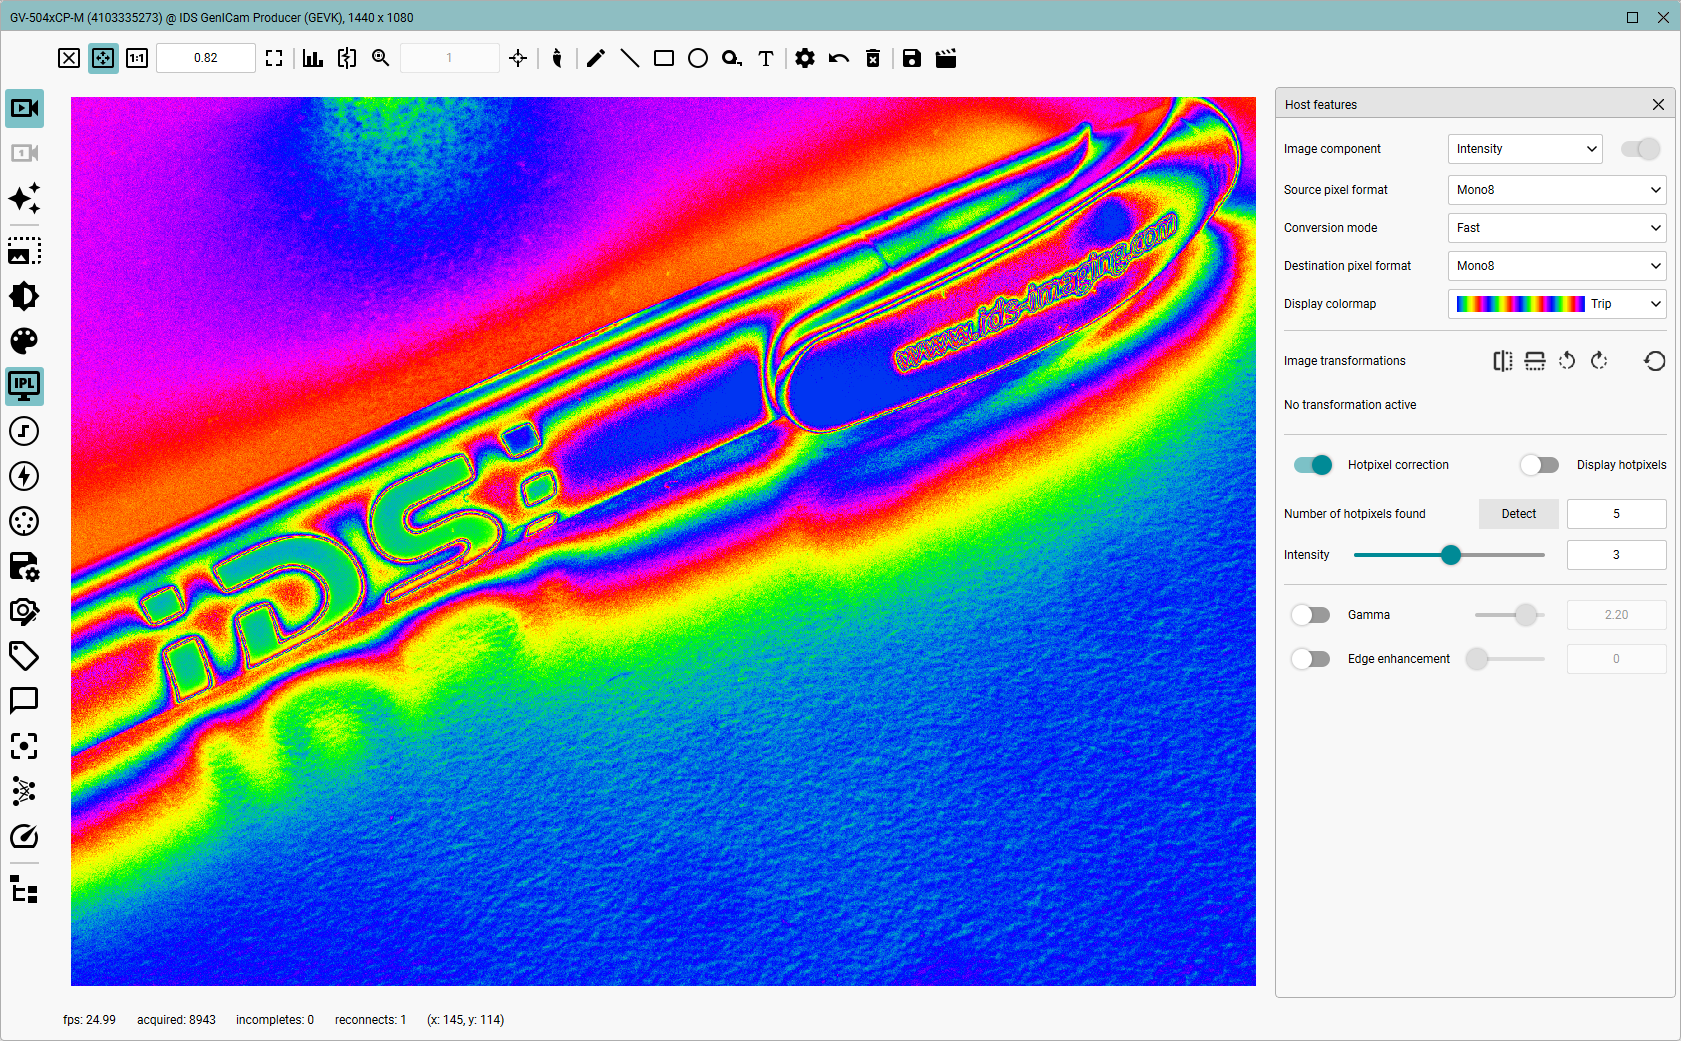Select the pencil drawing tool

click(x=595, y=58)
